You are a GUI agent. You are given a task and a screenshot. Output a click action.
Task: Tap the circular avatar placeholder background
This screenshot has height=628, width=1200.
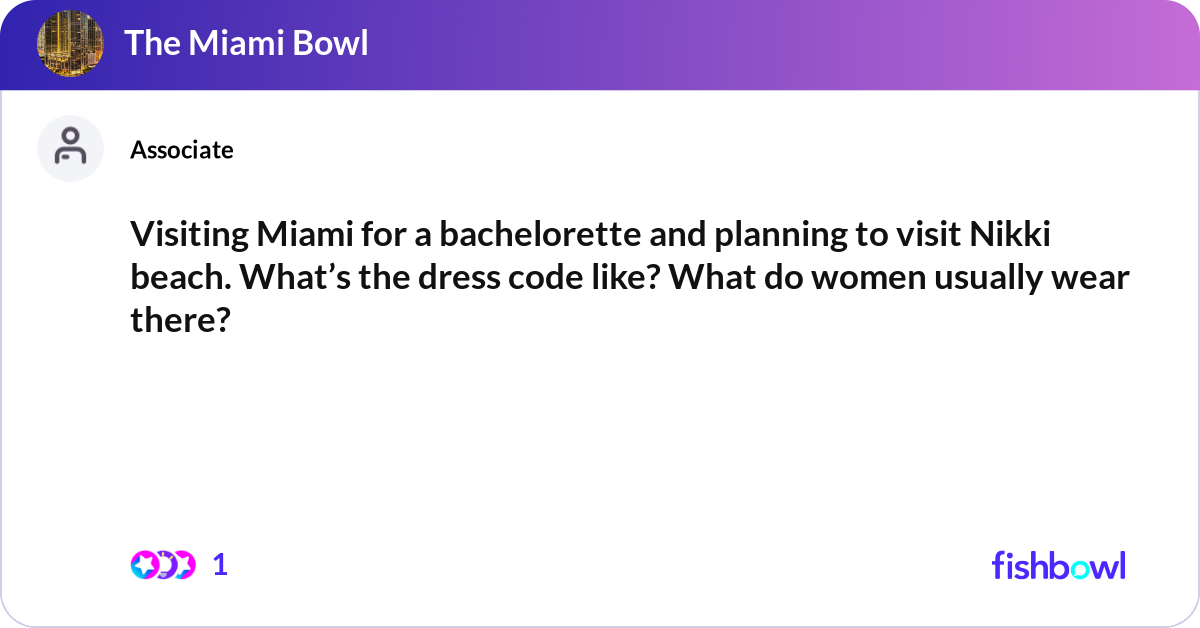coord(70,148)
